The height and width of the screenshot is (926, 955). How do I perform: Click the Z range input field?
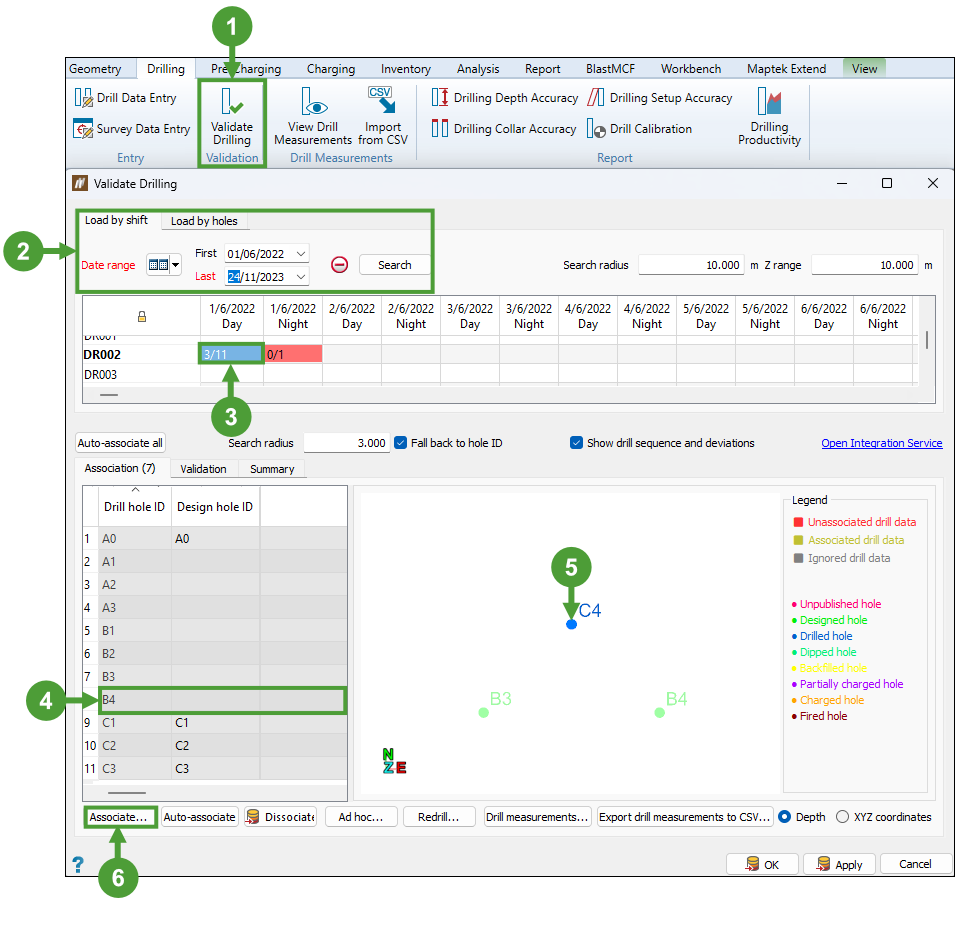click(x=865, y=265)
